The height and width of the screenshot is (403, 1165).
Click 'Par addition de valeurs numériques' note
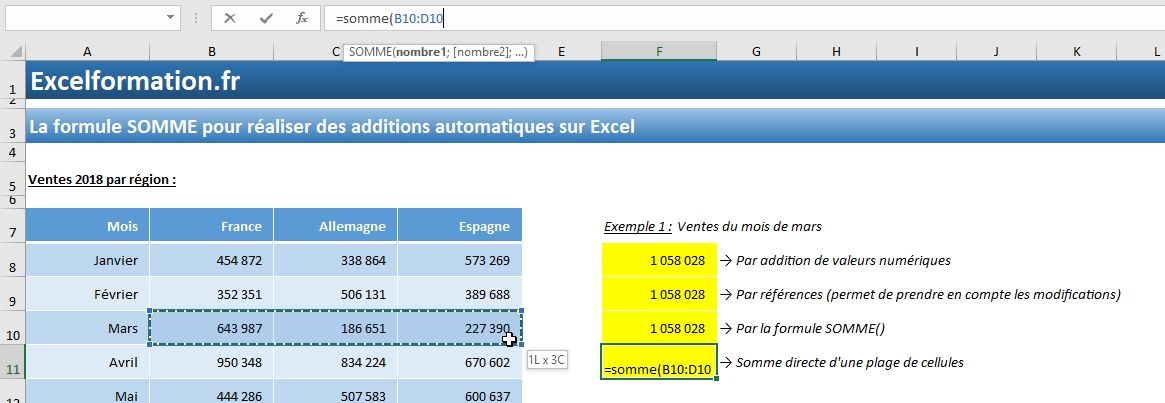835,260
